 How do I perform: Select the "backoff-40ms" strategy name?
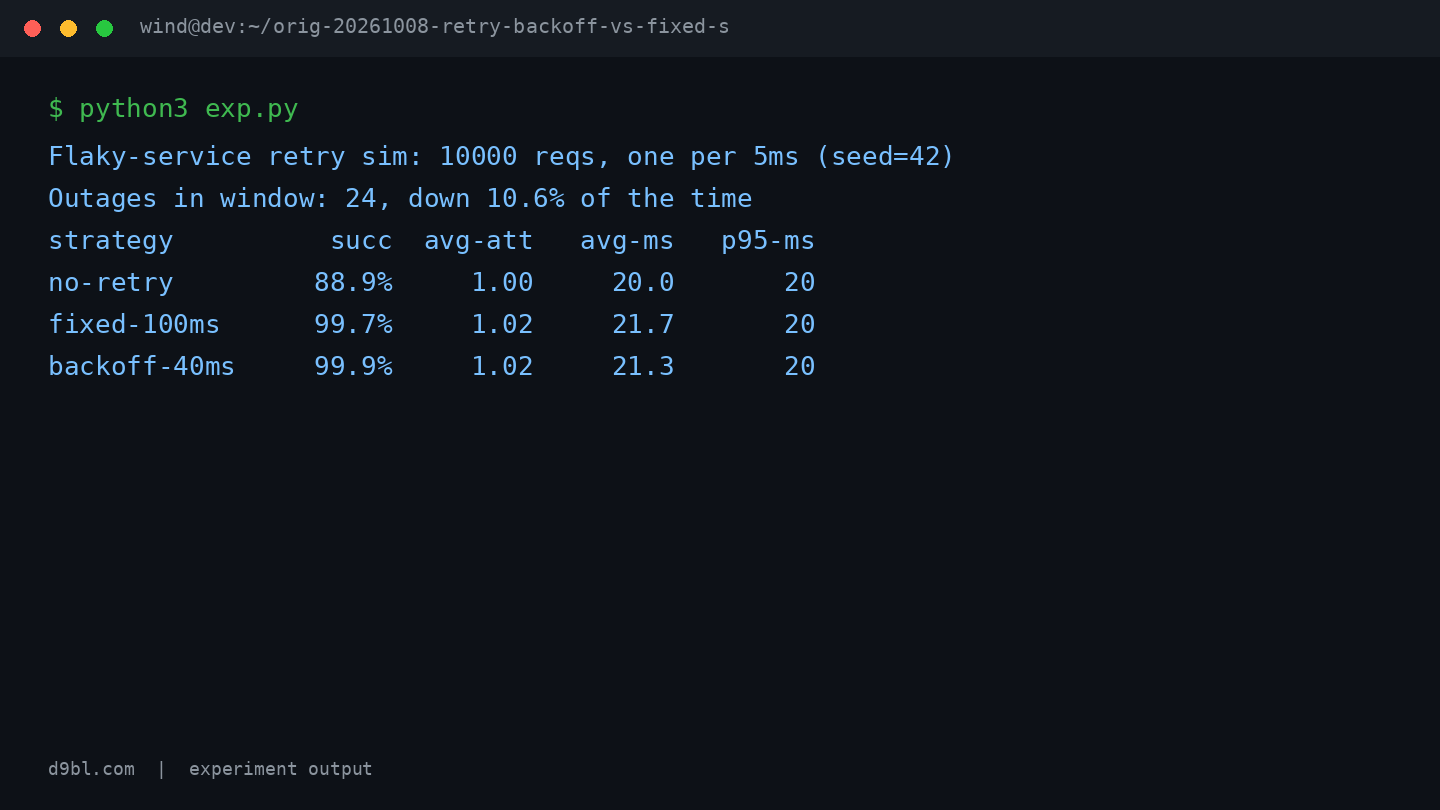pyautogui.click(x=141, y=367)
